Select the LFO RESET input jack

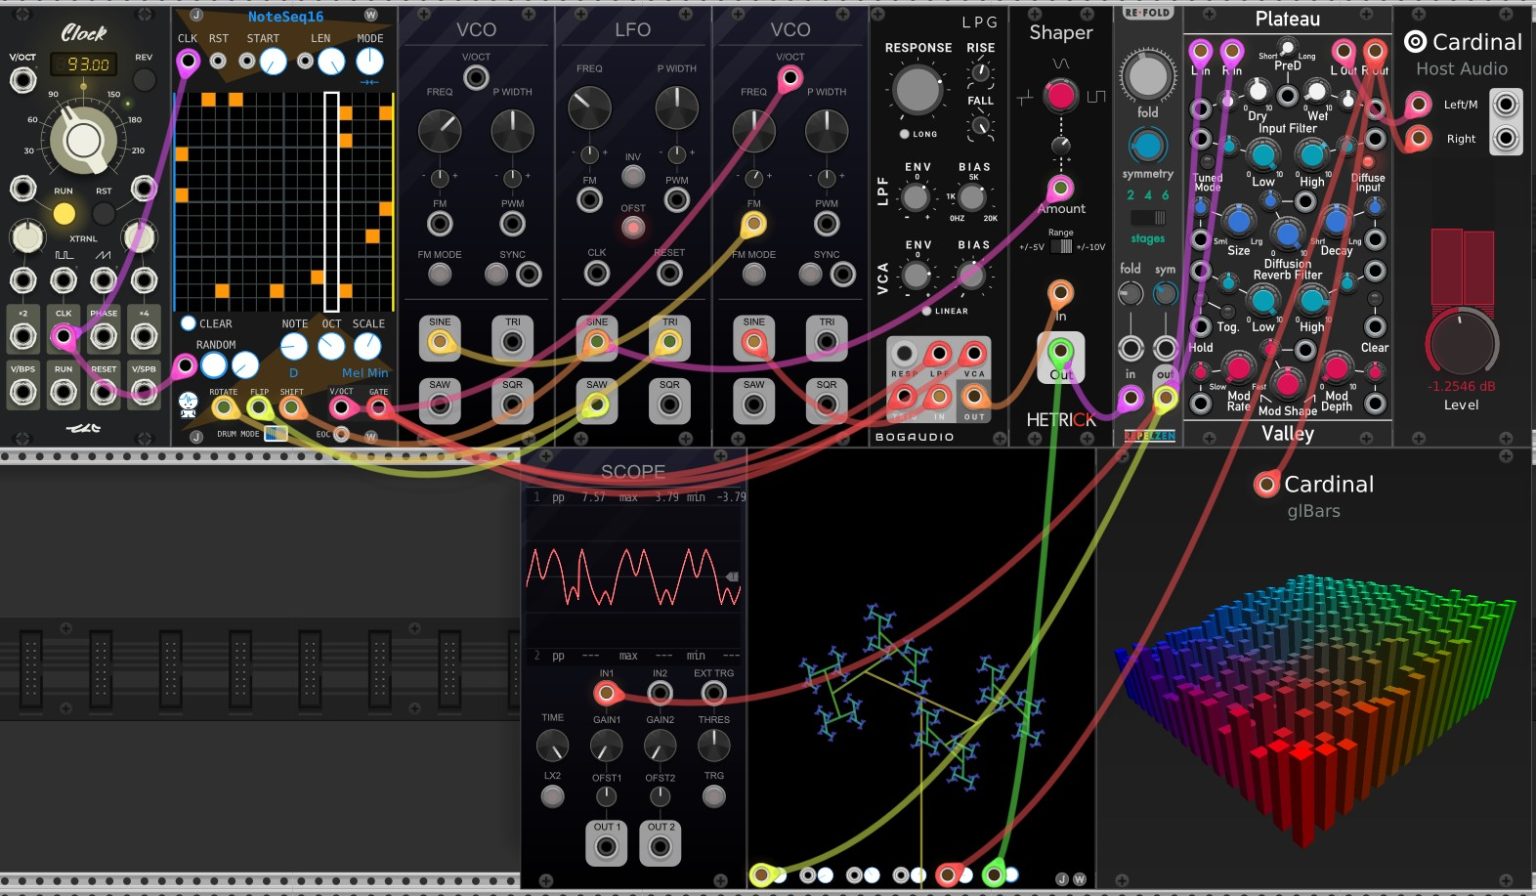pos(669,273)
